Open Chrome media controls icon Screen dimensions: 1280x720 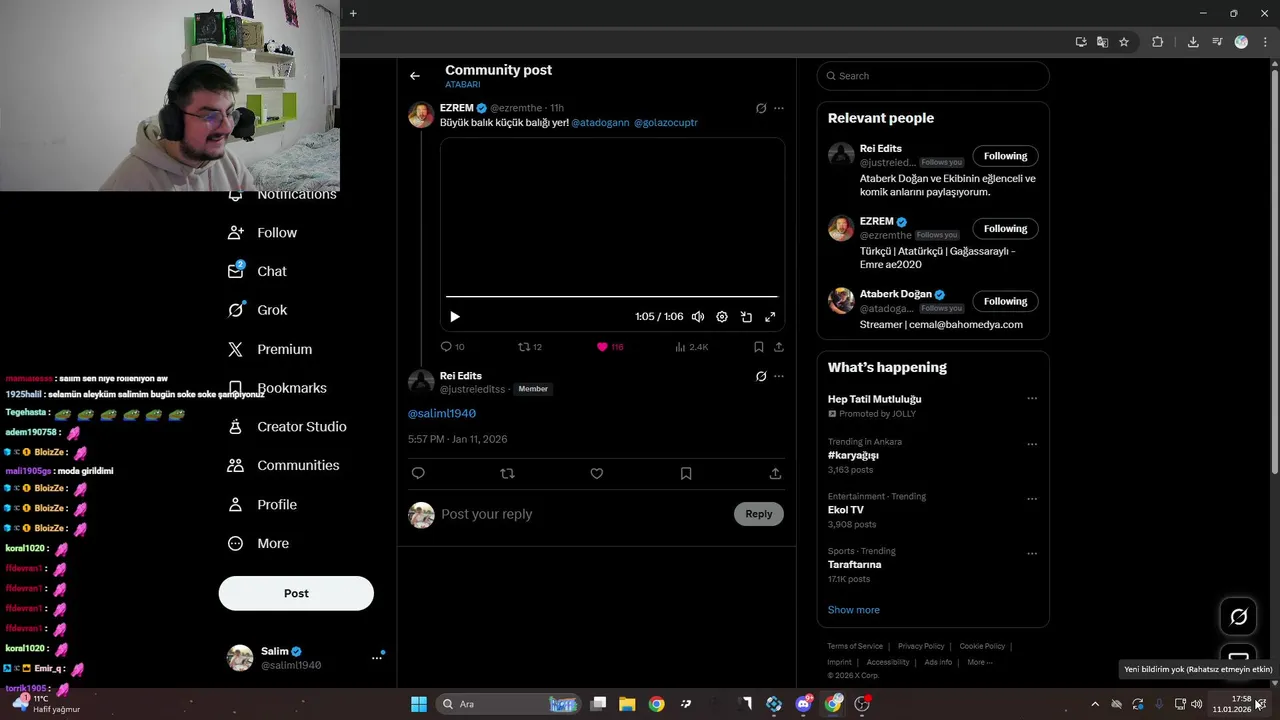pos(1217,42)
